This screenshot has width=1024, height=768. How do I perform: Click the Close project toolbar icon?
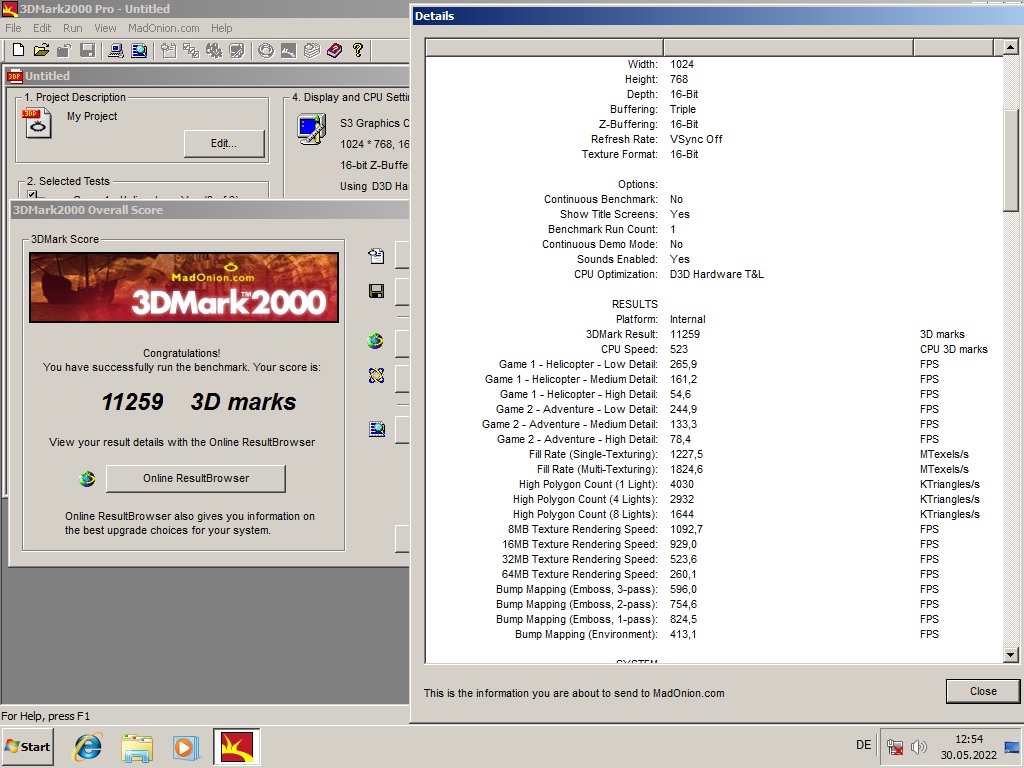[x=64, y=50]
